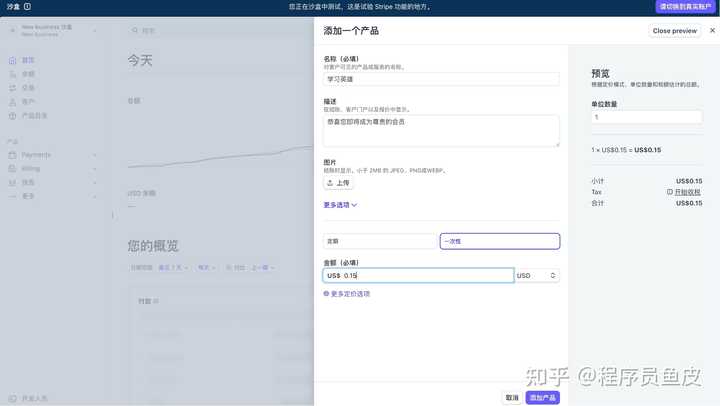Select the 一次性 one-time pricing option
Image resolution: width=720 pixels, height=406 pixels.
(x=499, y=241)
